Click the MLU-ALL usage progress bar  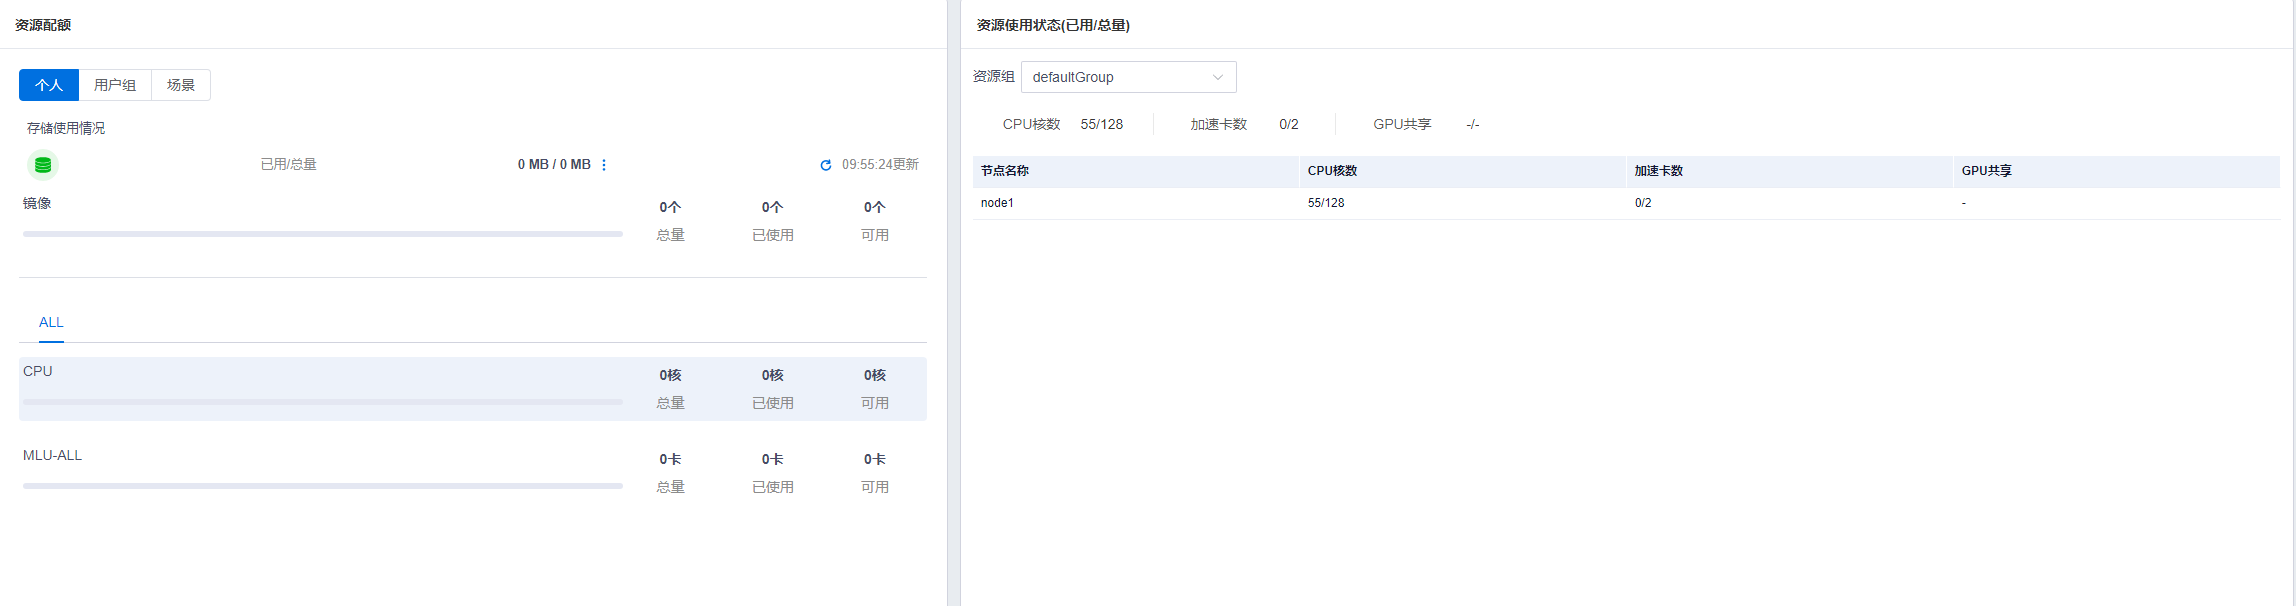322,486
